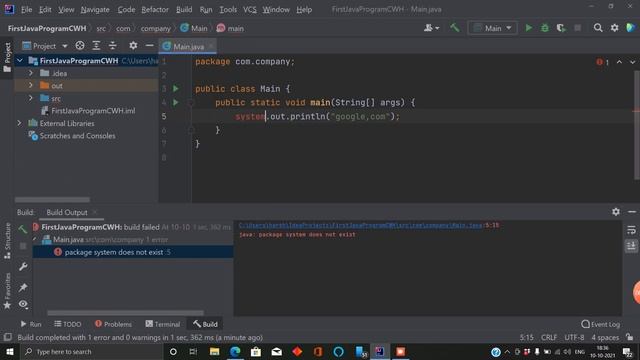Click the build tree horizontal scrollbar

click(125, 313)
